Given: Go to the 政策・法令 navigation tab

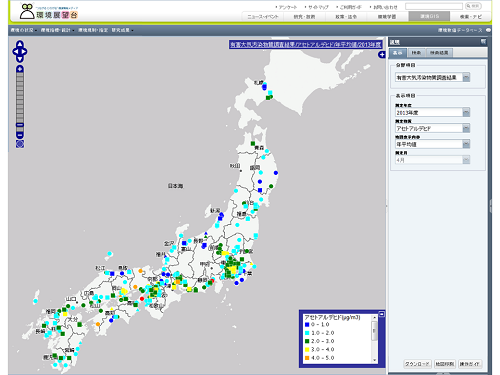Looking at the screenshot, I should click(x=346, y=16).
